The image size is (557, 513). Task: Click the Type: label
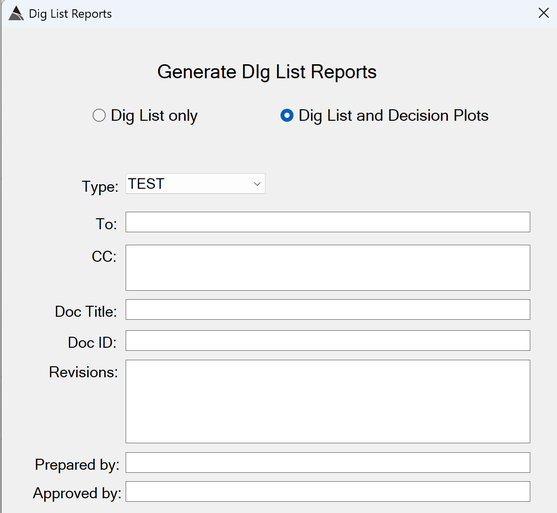(x=100, y=187)
